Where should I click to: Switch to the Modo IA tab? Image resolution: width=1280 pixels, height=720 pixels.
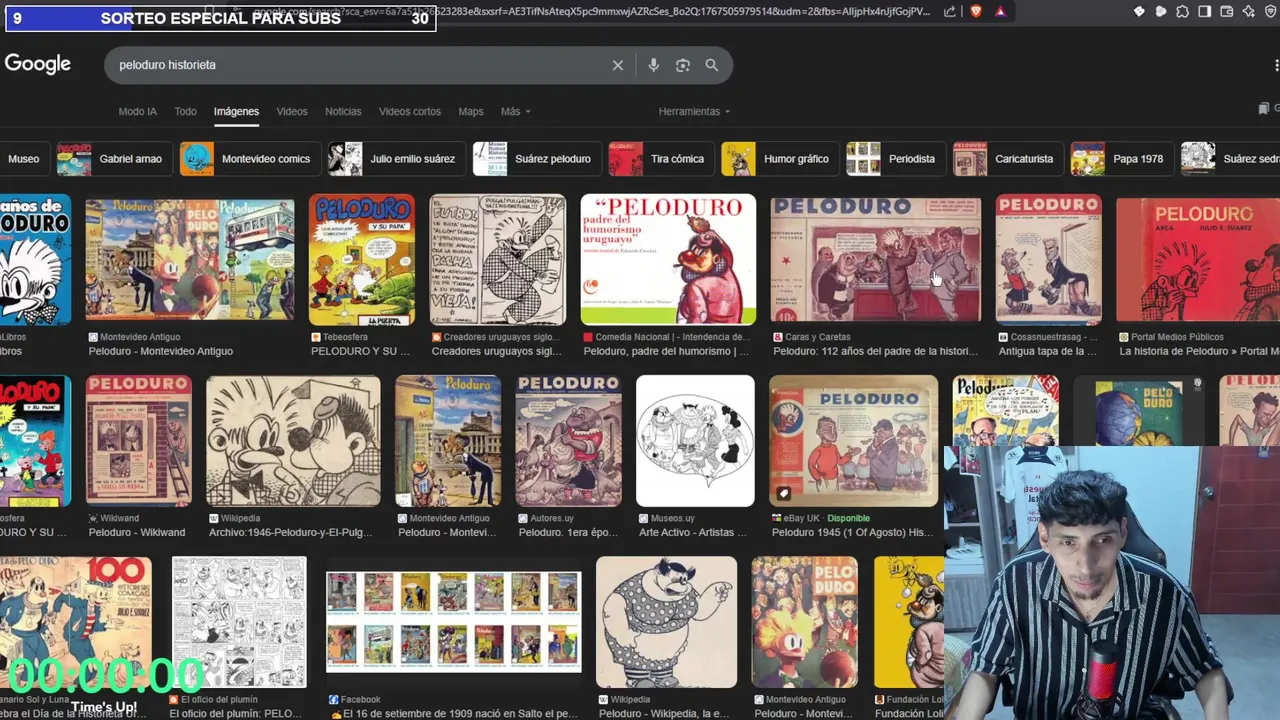[x=138, y=111]
